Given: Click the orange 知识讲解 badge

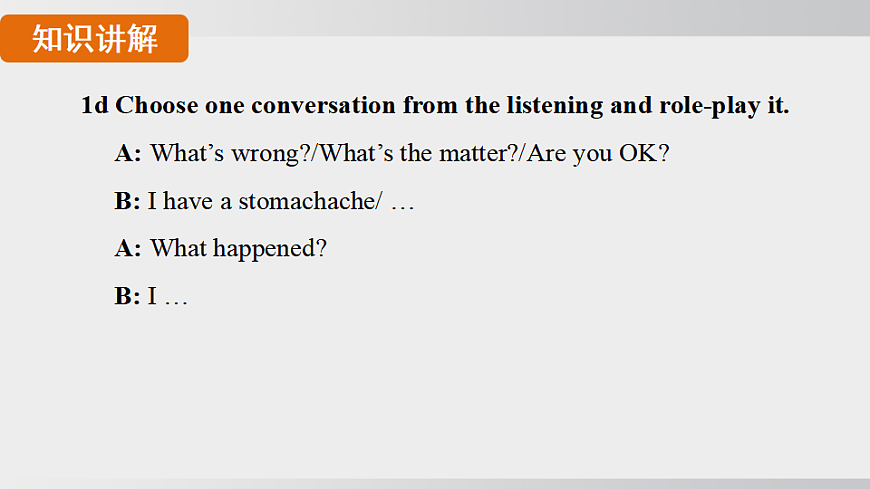Looking at the screenshot, I should pyautogui.click(x=94, y=38).
